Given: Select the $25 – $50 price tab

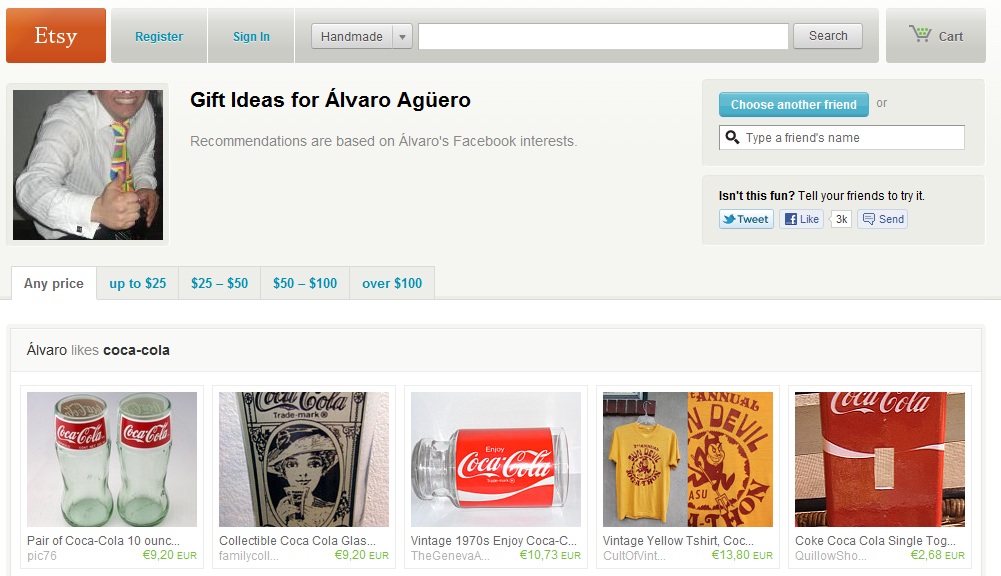Looking at the screenshot, I should click(x=219, y=283).
